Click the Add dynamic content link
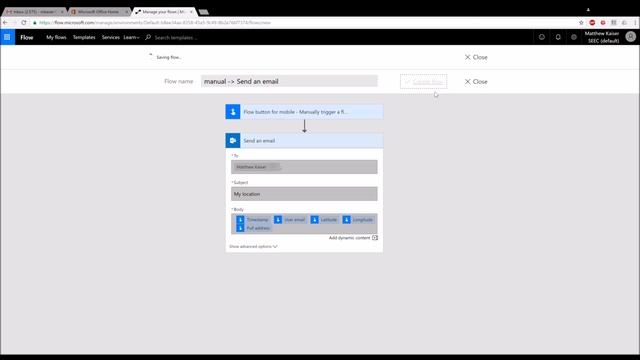Image resolution: width=640 pixels, height=360 pixels. pos(349,238)
